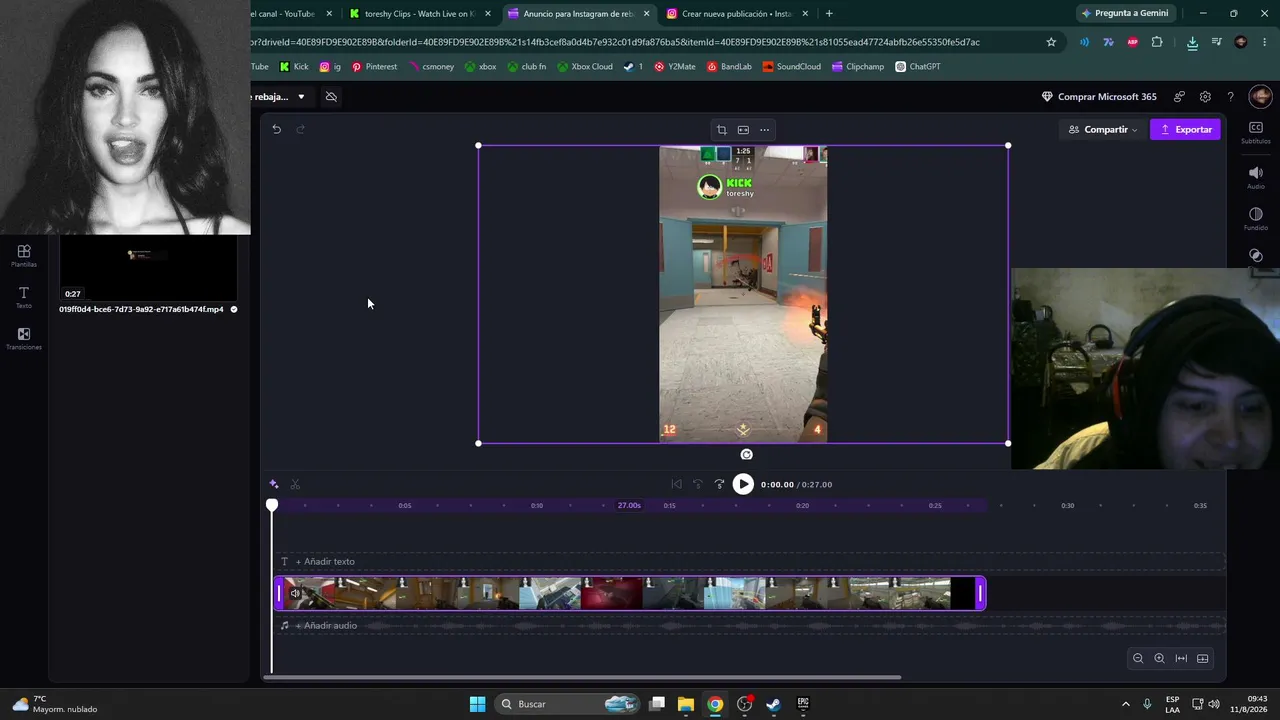The height and width of the screenshot is (720, 1280).
Task: Click the rotate handle below the preview
Action: point(746,454)
